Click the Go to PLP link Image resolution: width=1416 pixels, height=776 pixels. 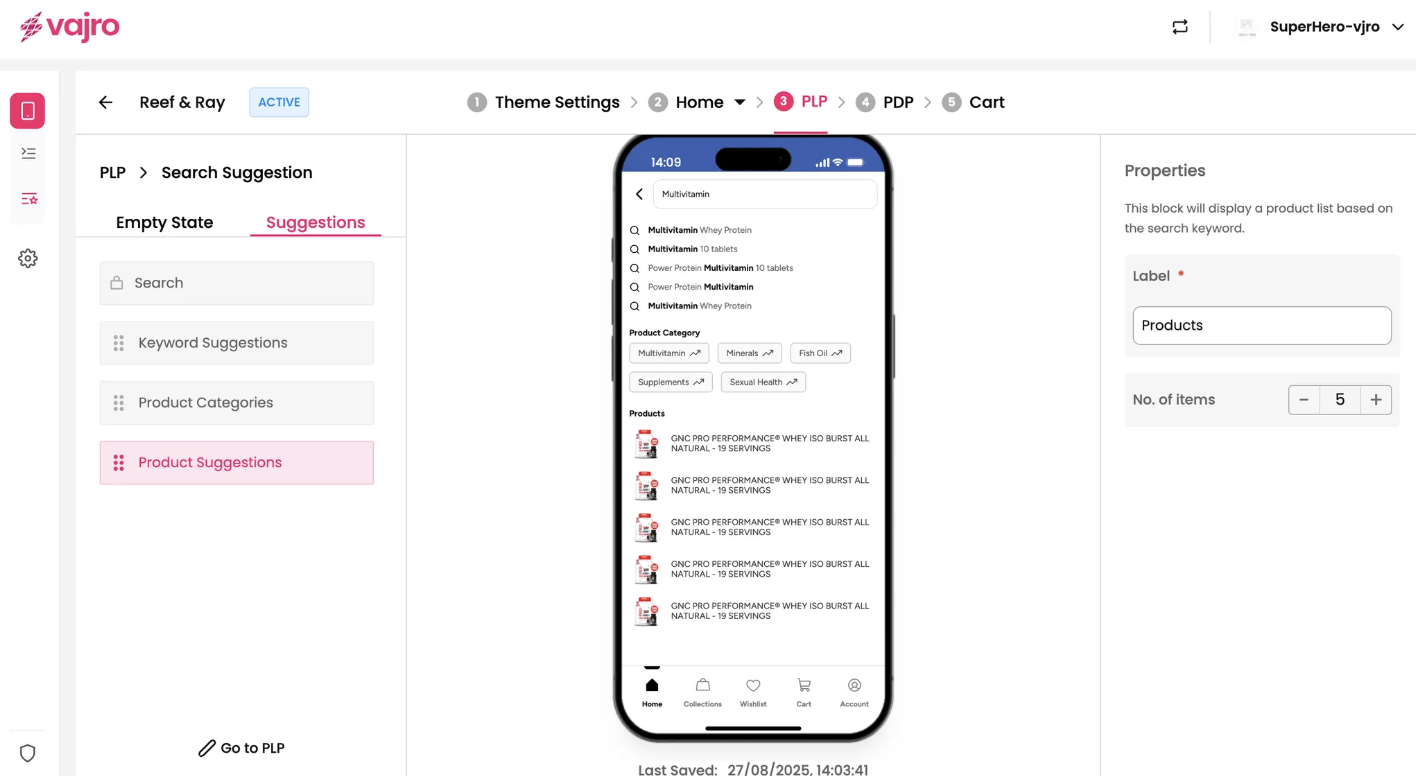pyautogui.click(x=241, y=748)
